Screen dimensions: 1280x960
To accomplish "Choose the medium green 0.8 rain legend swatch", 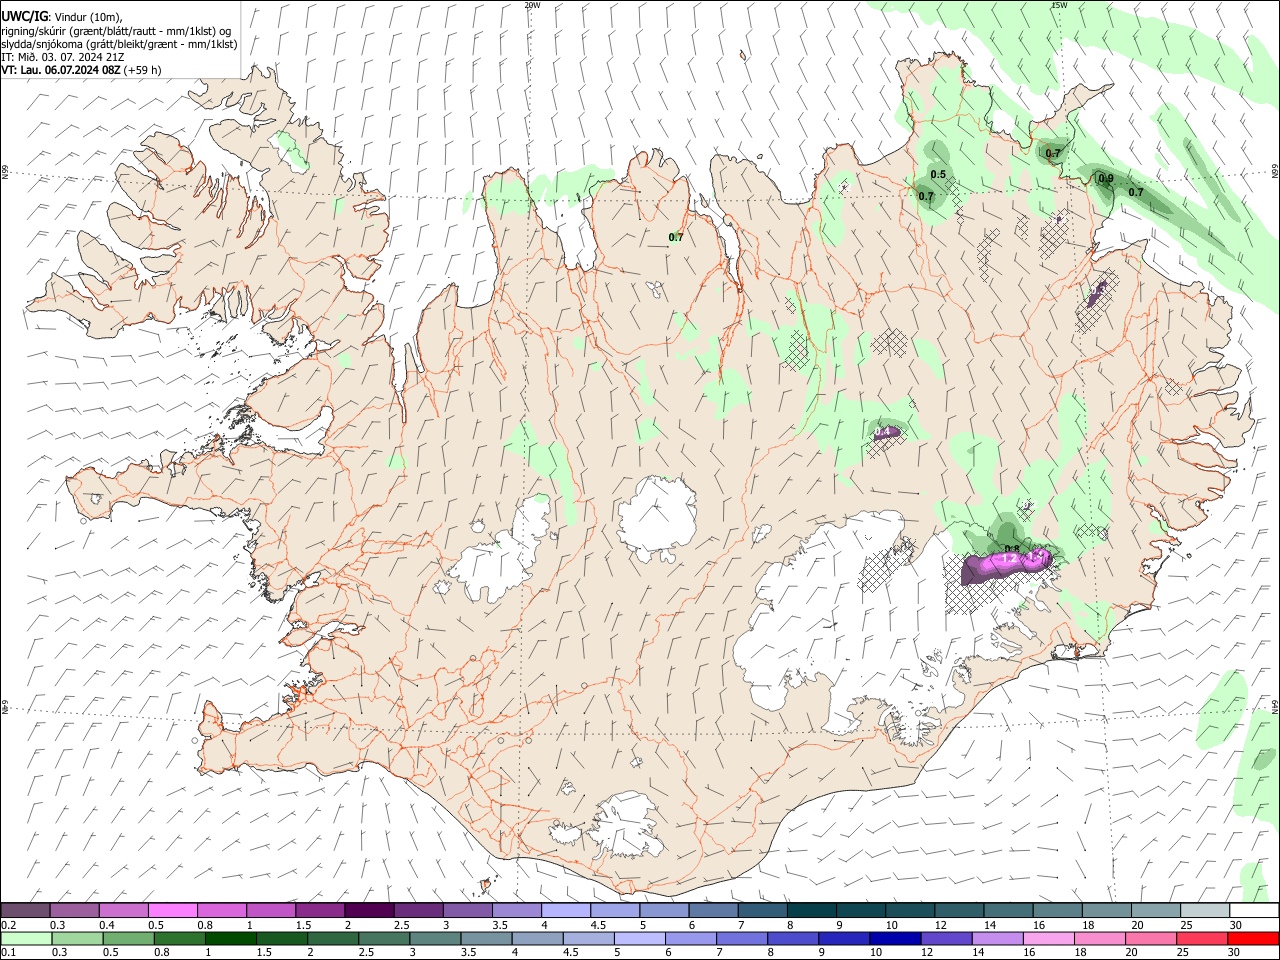I will point(180,939).
